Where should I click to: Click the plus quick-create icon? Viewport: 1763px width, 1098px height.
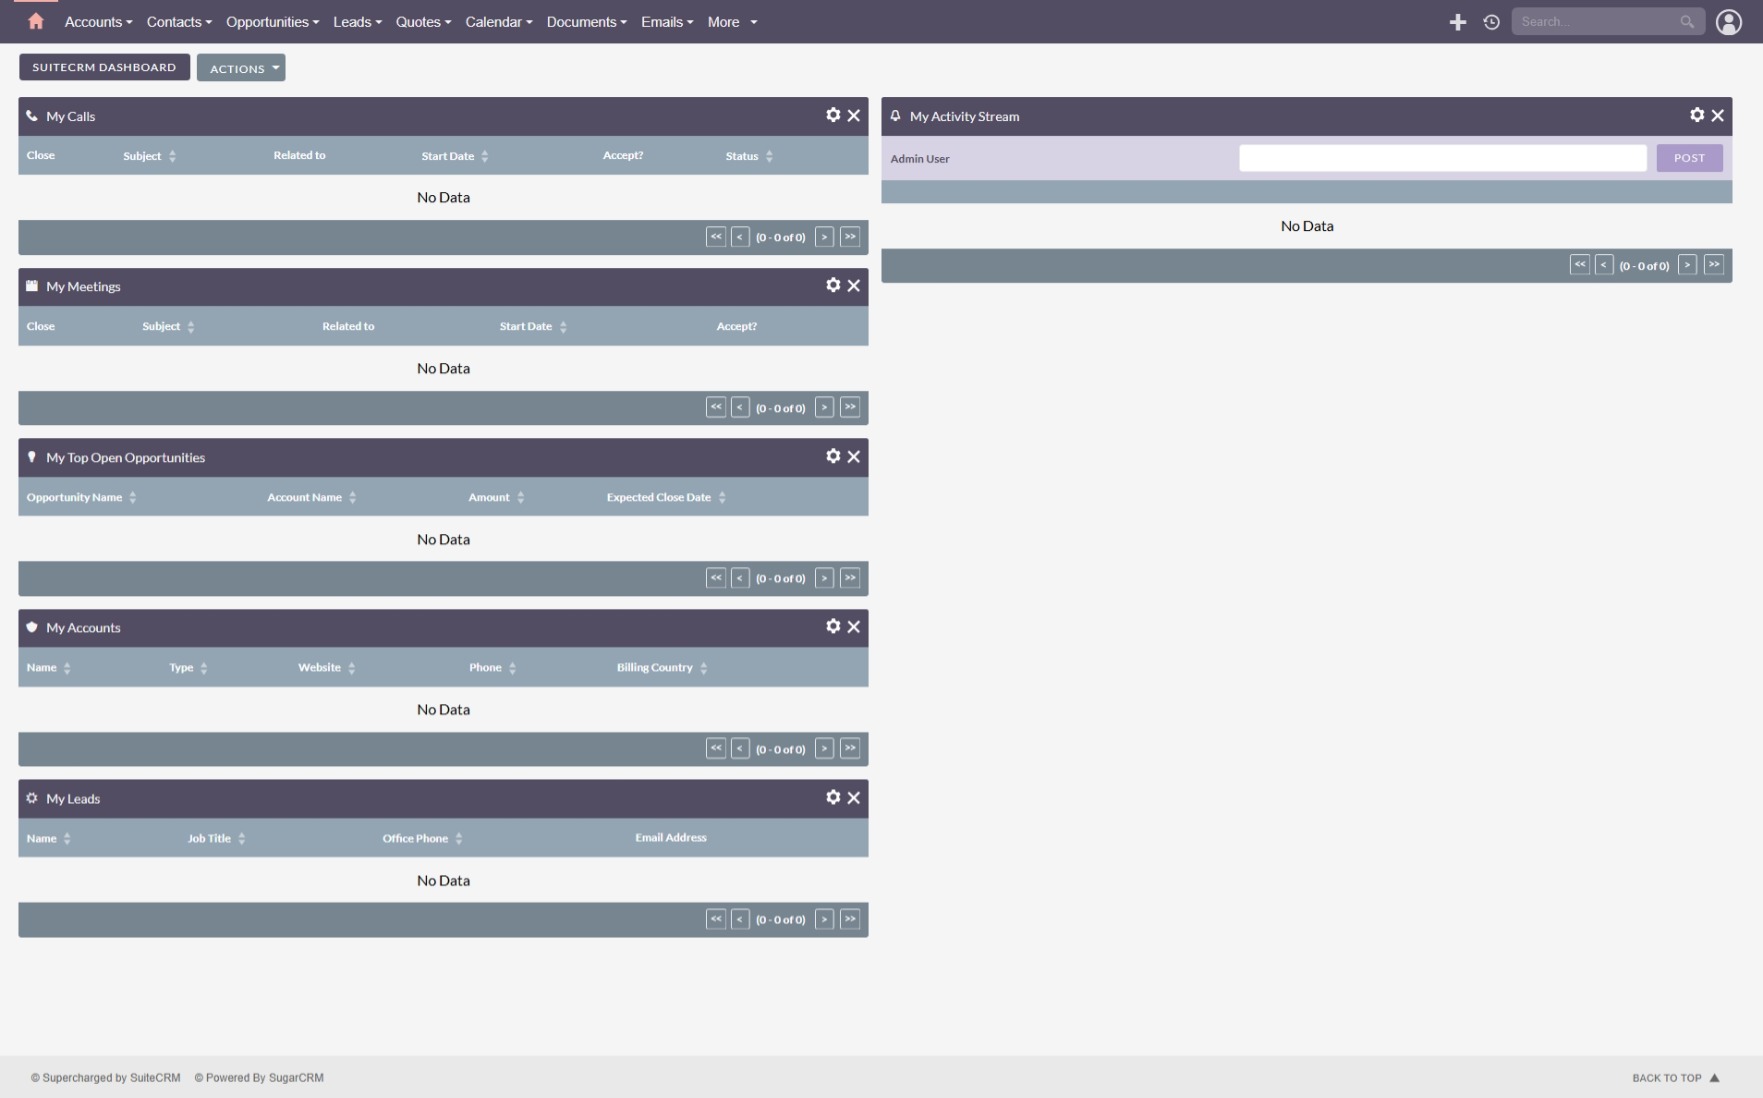pyautogui.click(x=1457, y=22)
